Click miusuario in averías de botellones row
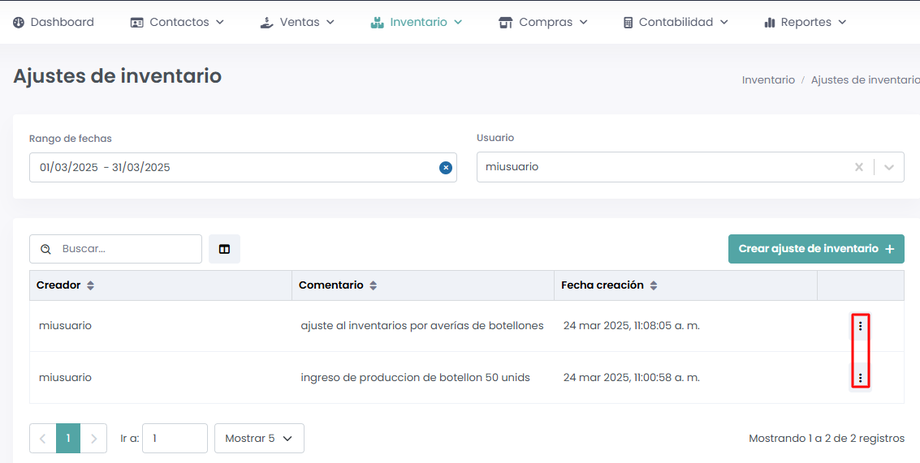Image resolution: width=920 pixels, height=463 pixels. pyautogui.click(x=65, y=326)
